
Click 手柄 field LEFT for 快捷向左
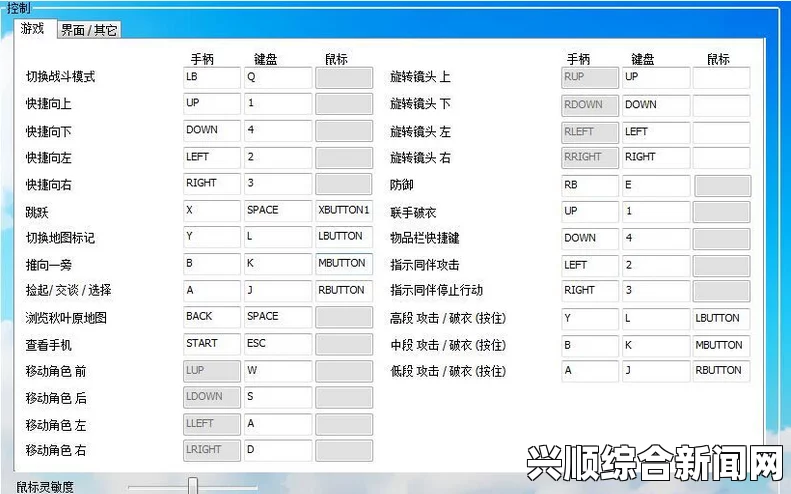tap(212, 157)
